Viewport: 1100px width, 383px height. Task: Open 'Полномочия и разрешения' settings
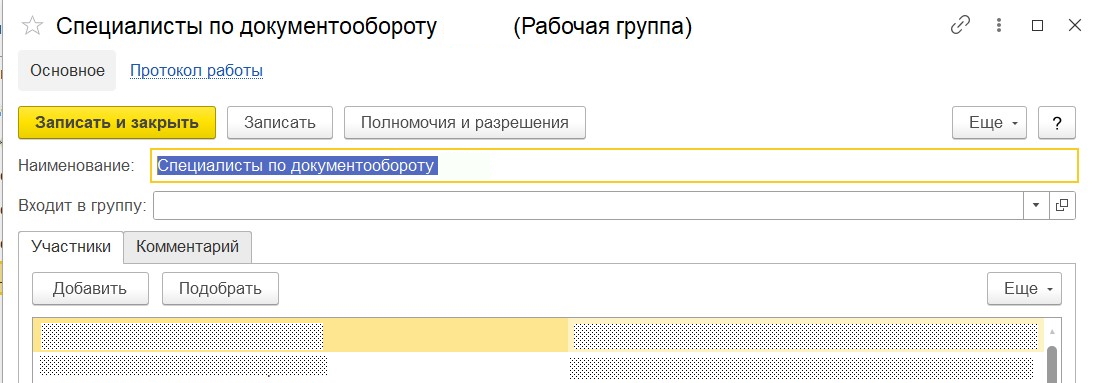(464, 123)
